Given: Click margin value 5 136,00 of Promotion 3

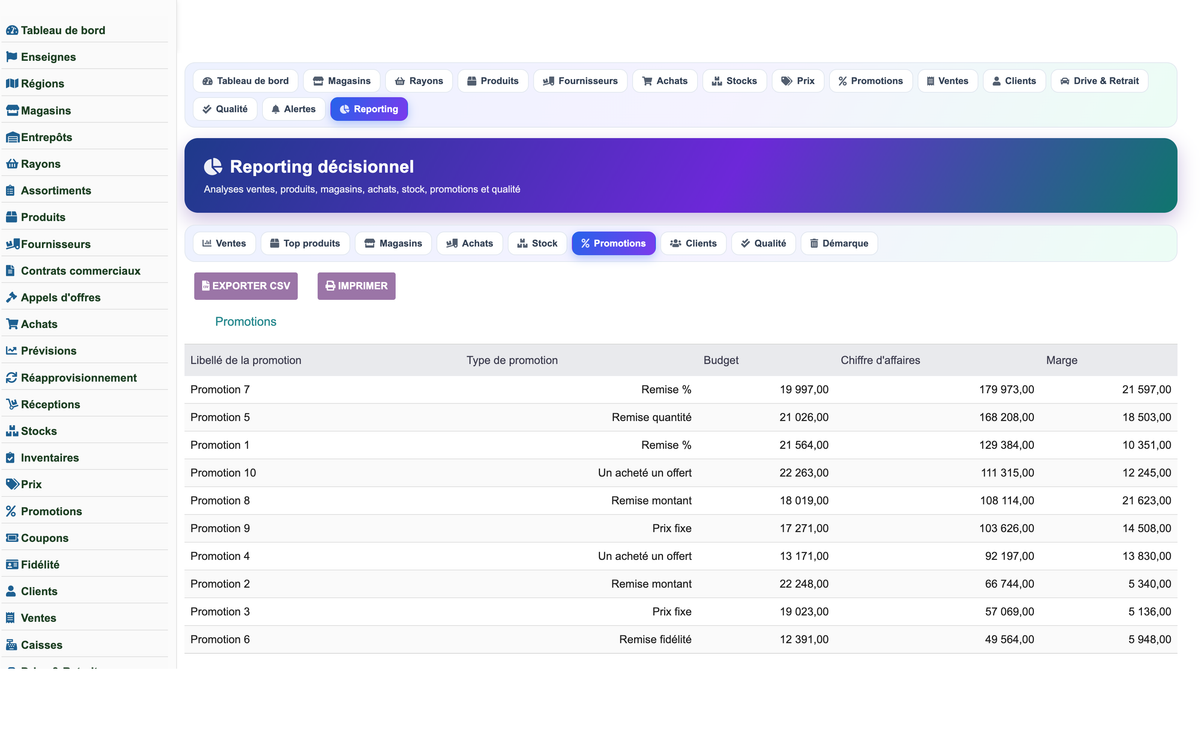Looking at the screenshot, I should pos(1150,612).
